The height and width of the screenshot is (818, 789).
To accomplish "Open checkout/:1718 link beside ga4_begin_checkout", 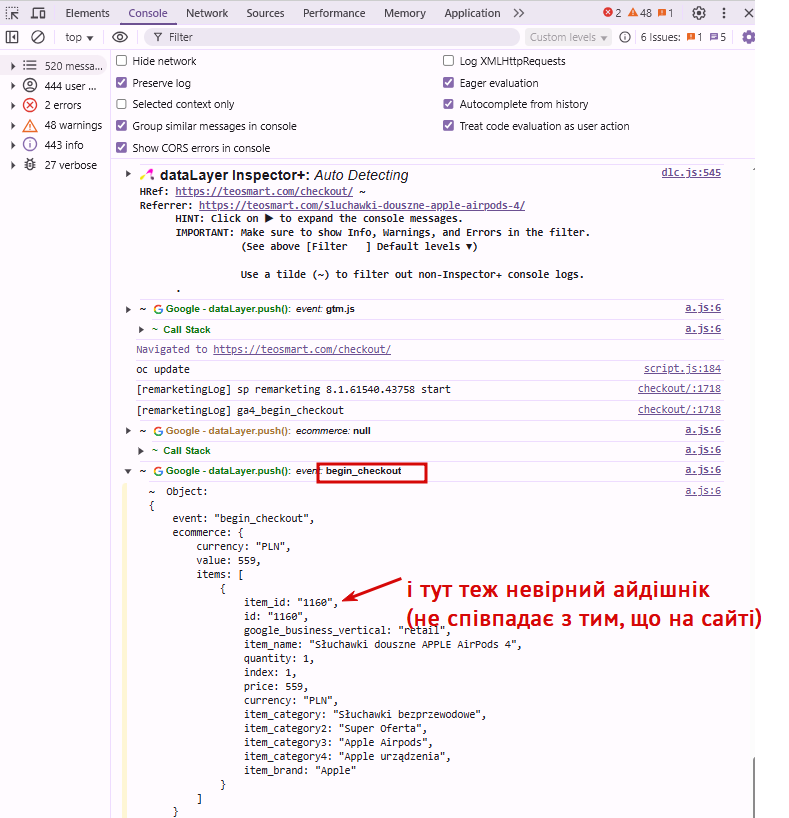I will tap(679, 410).
